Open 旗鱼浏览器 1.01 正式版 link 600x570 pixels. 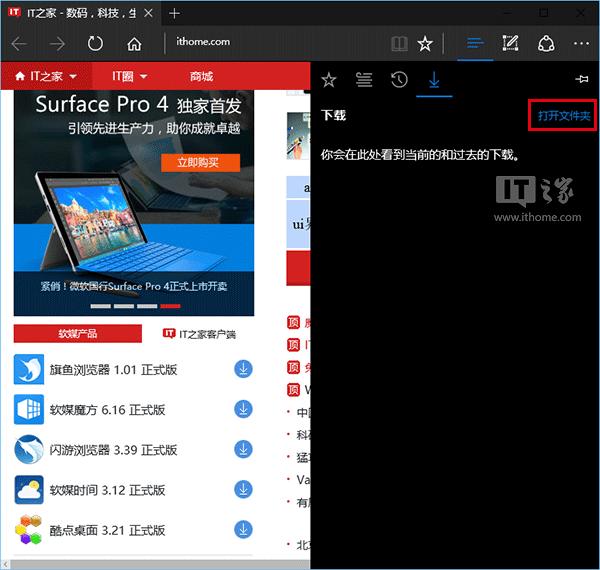(x=113, y=370)
